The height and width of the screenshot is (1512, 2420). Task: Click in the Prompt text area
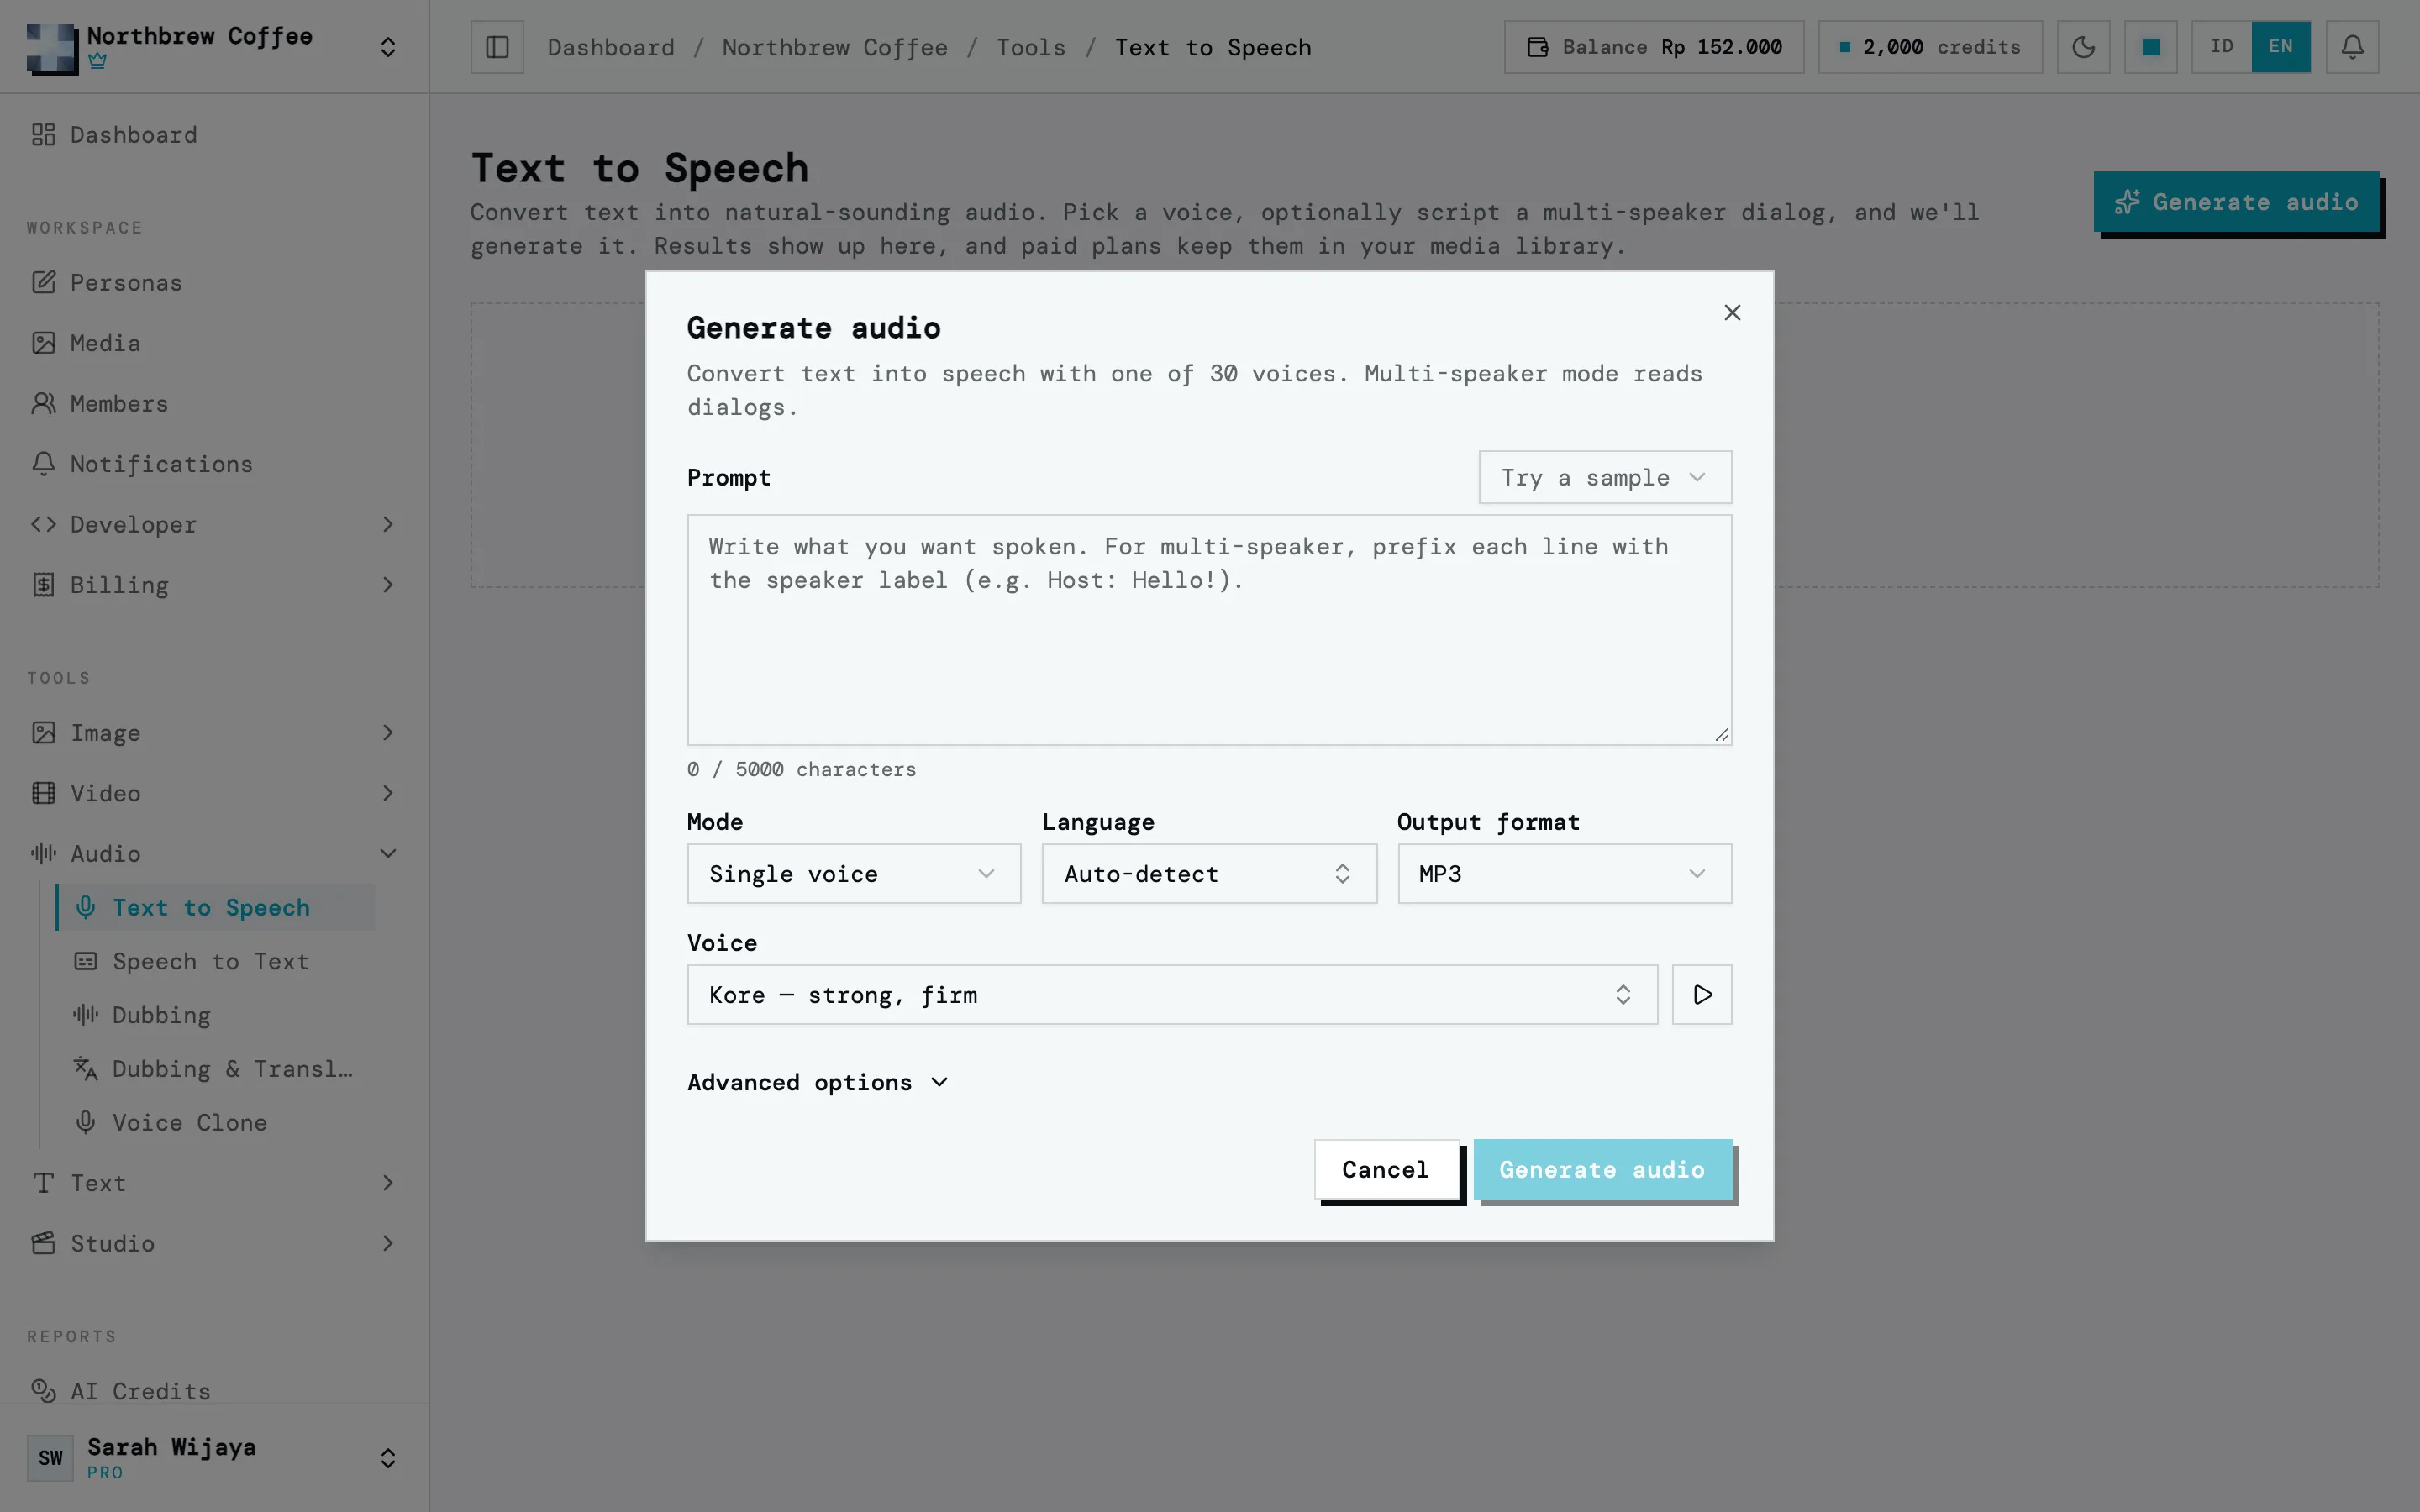pyautogui.click(x=1208, y=630)
